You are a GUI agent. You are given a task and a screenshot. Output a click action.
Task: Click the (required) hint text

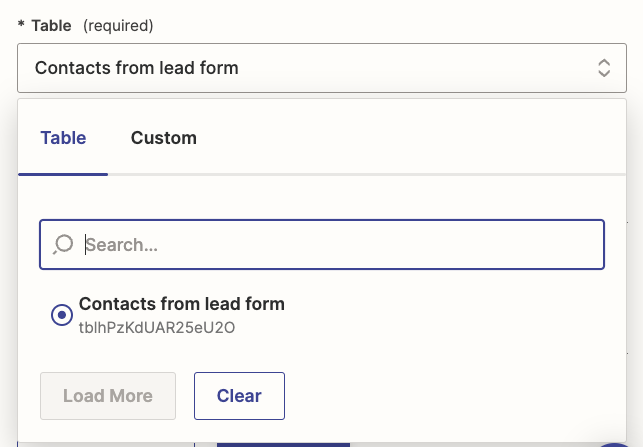[x=118, y=25]
